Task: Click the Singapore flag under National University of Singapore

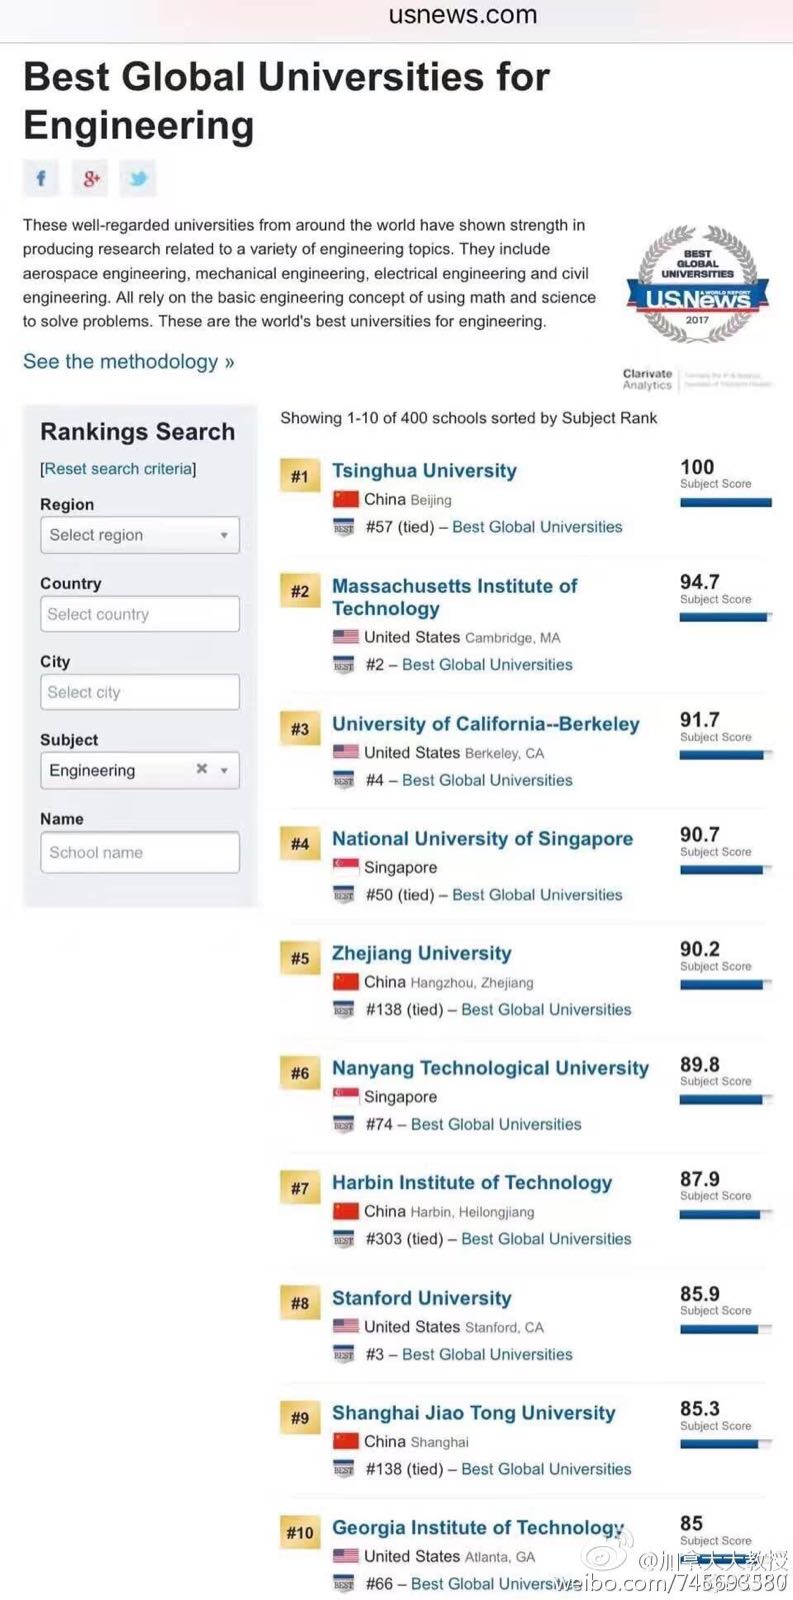Action: [345, 867]
